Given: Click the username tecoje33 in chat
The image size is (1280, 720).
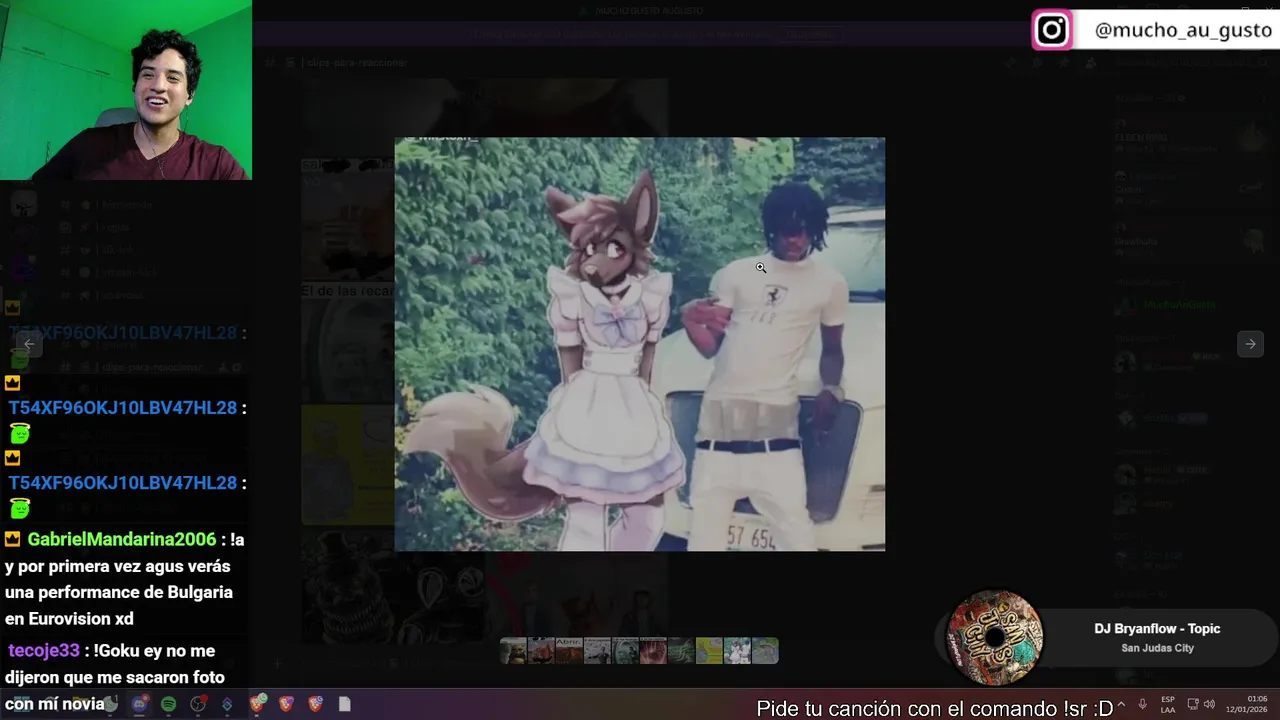Looking at the screenshot, I should point(44,651).
